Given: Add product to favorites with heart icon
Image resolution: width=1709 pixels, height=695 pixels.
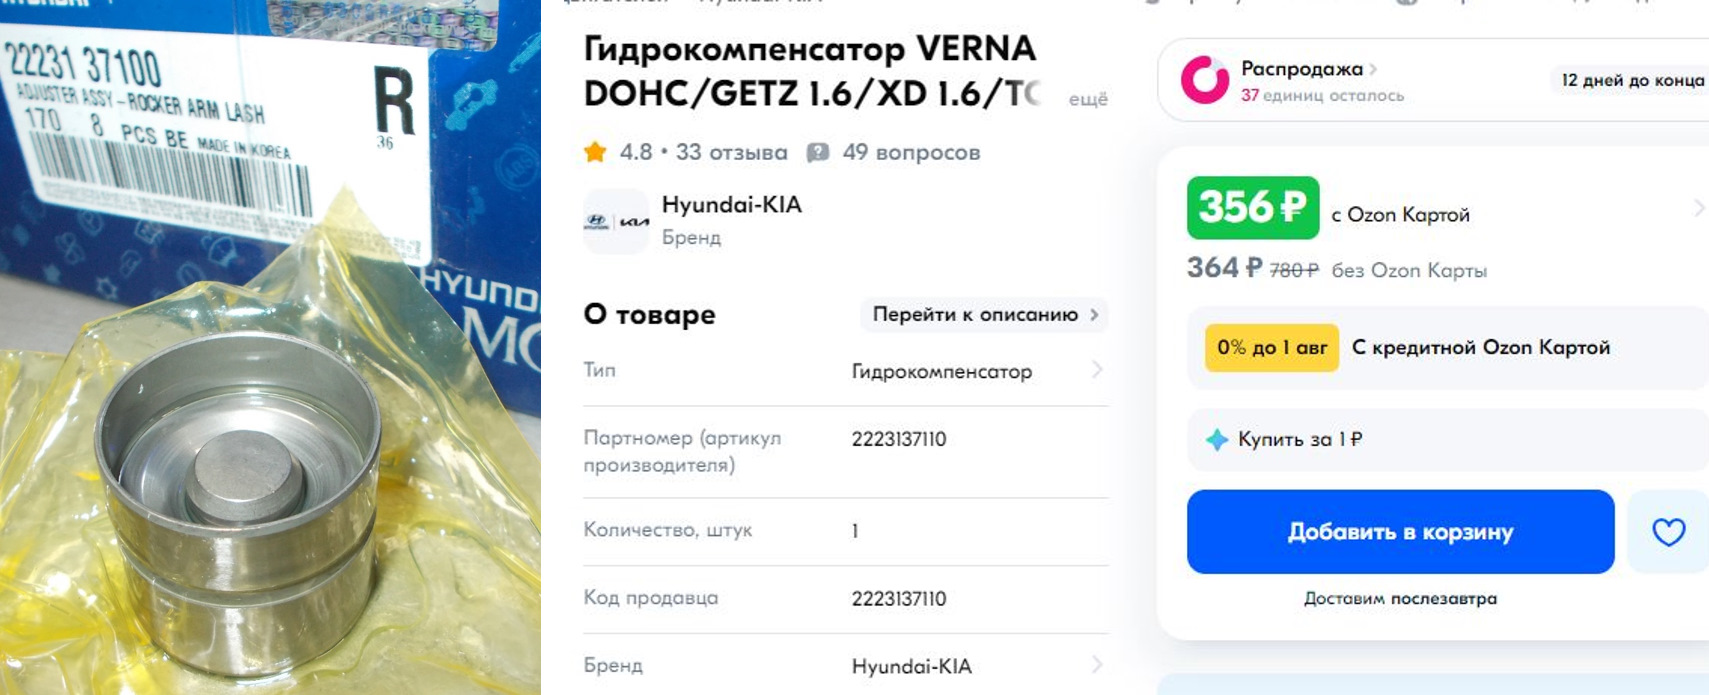Looking at the screenshot, I should 1668,532.
